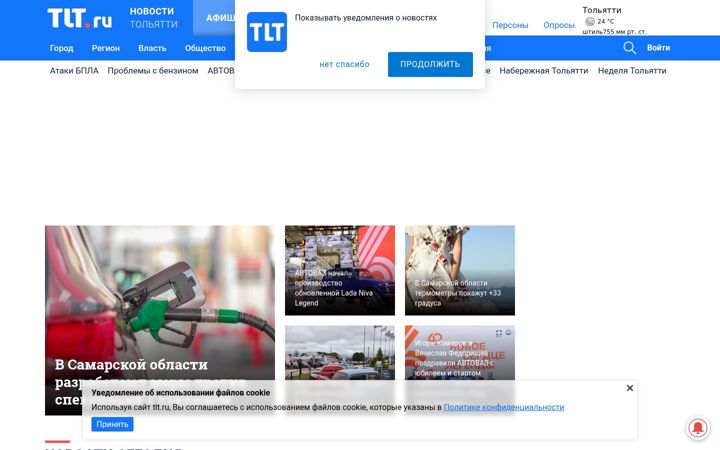Click the red notification bell icon
The image size is (720, 450).
point(698,428)
